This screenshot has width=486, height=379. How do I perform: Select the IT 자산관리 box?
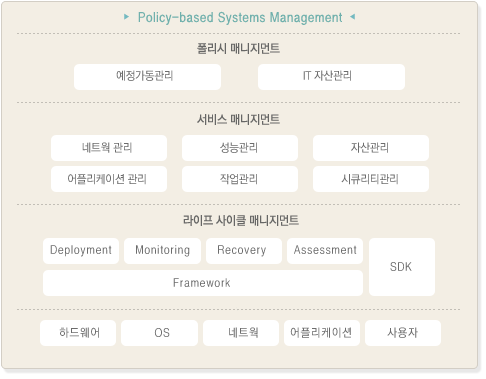coord(331,77)
